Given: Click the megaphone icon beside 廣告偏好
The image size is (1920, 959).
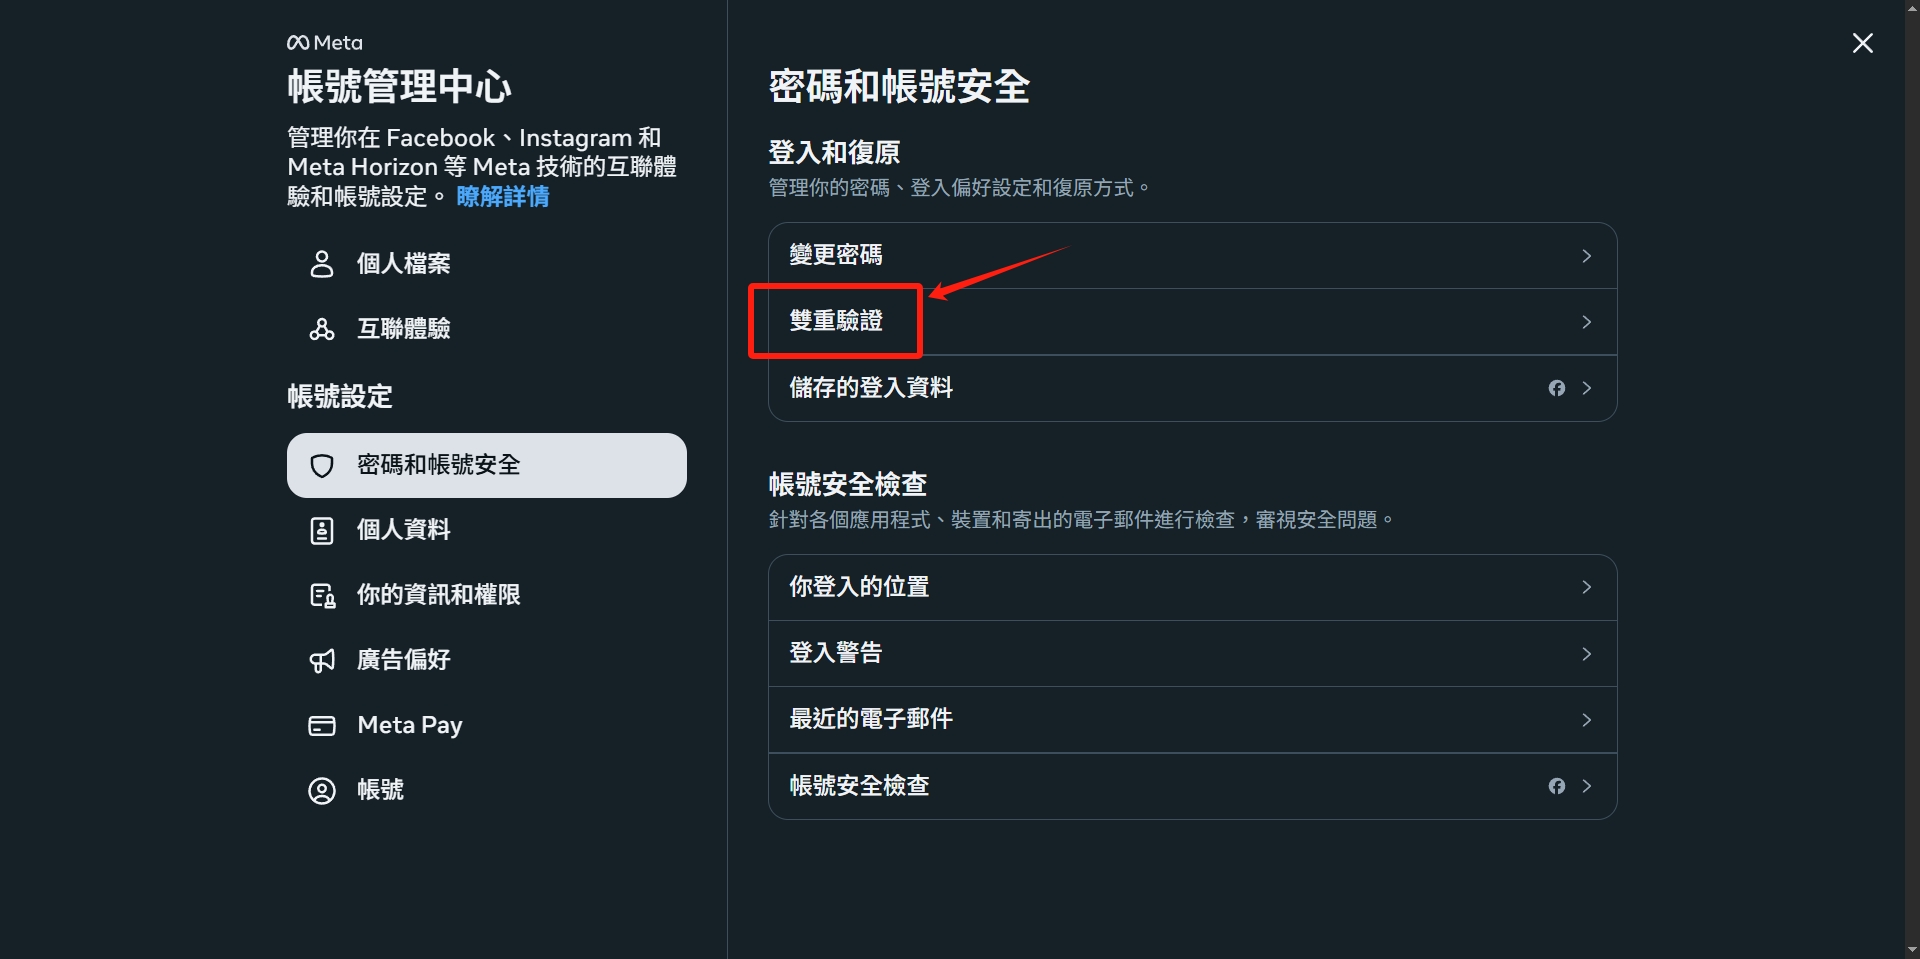Looking at the screenshot, I should 321,661.
